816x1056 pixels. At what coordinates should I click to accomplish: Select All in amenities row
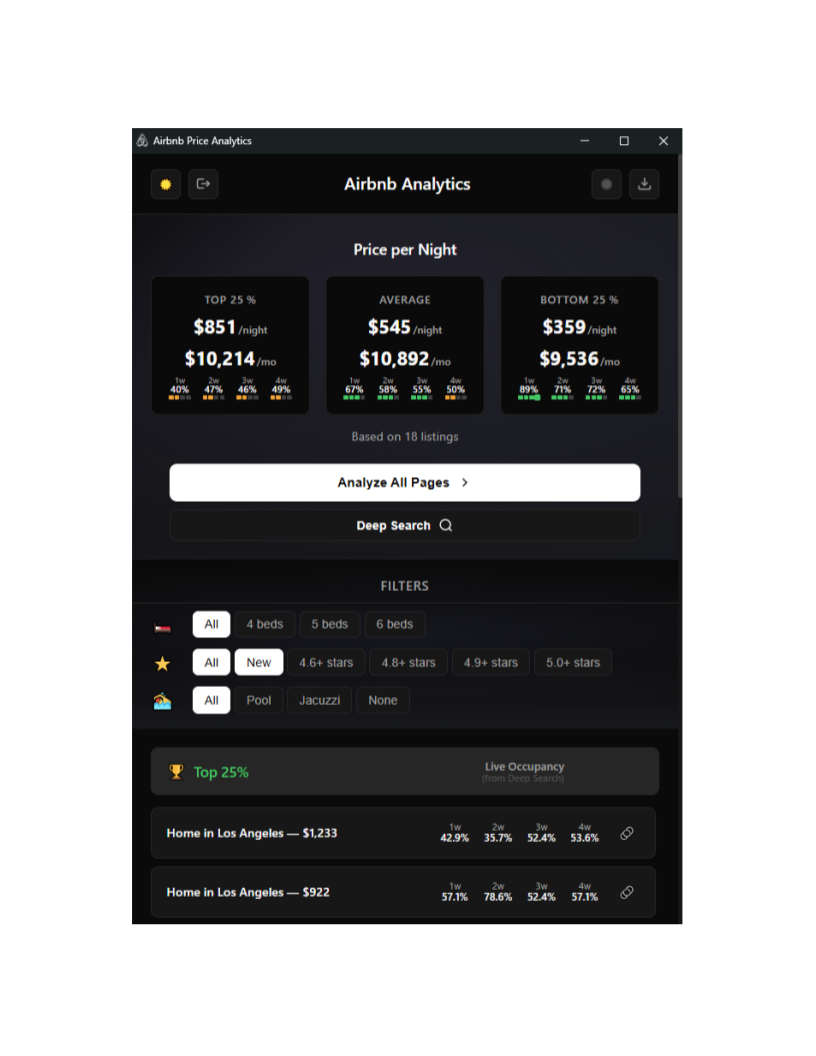(211, 700)
